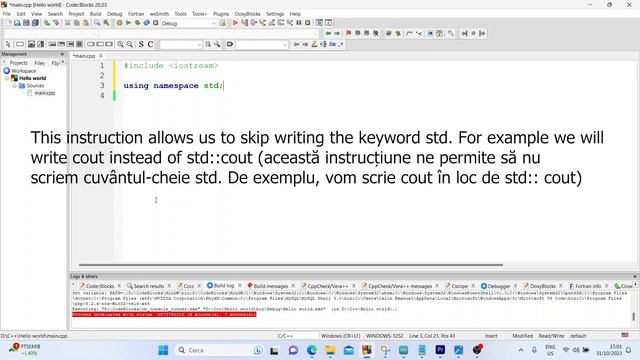
Task: Open the Settings menu
Action: 275,14
